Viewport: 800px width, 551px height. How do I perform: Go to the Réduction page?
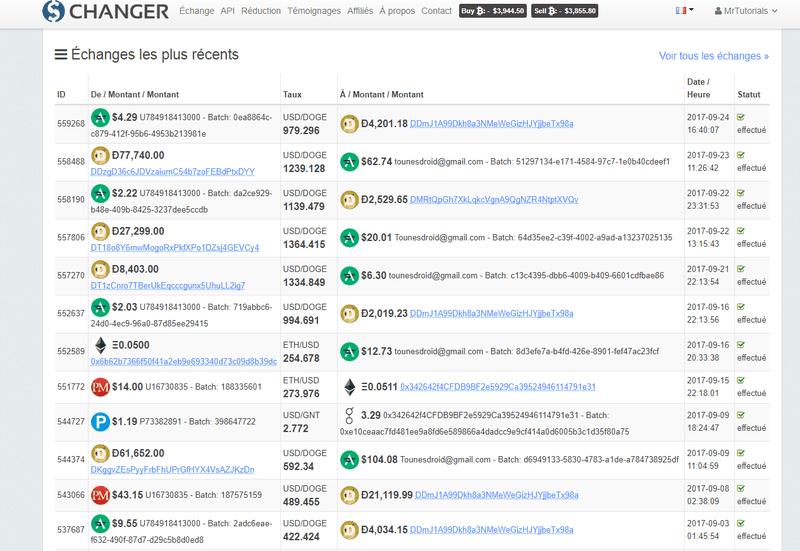pos(261,11)
